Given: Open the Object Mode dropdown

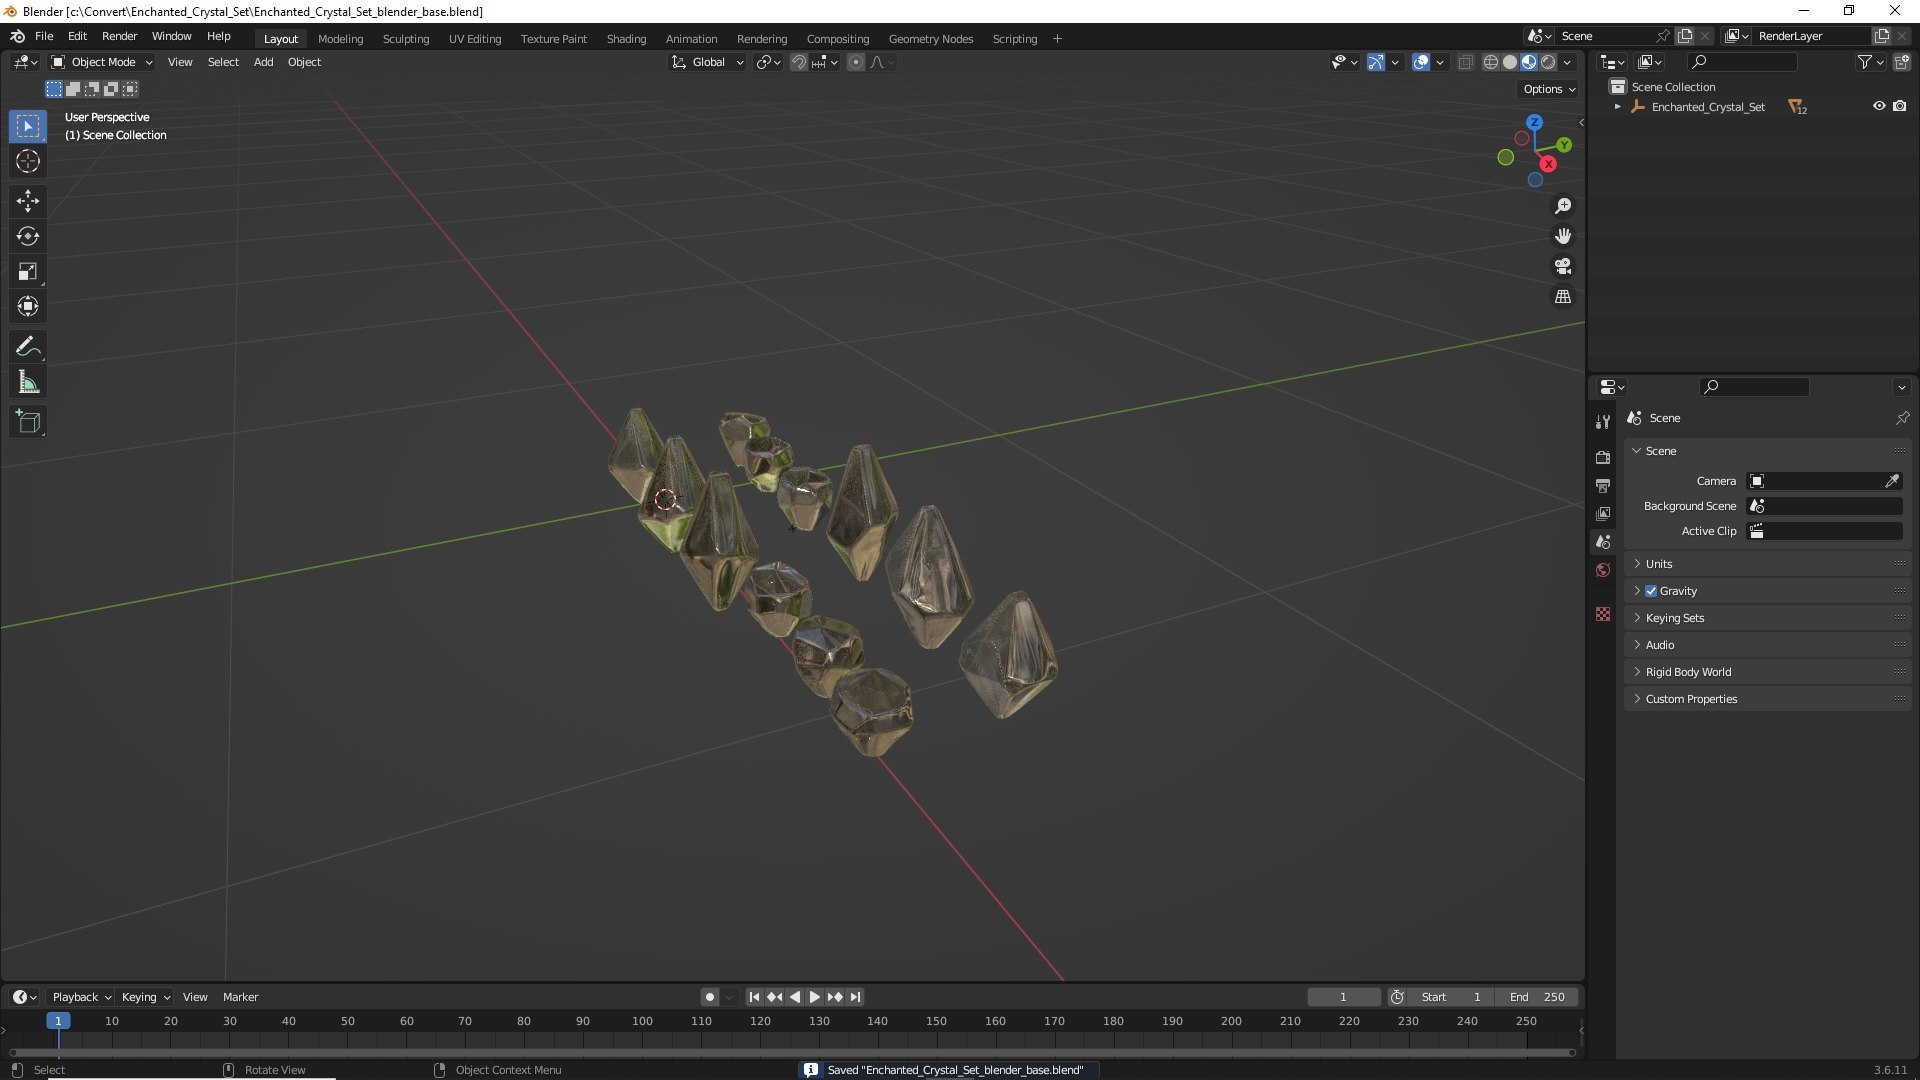Looking at the screenshot, I should pyautogui.click(x=102, y=62).
